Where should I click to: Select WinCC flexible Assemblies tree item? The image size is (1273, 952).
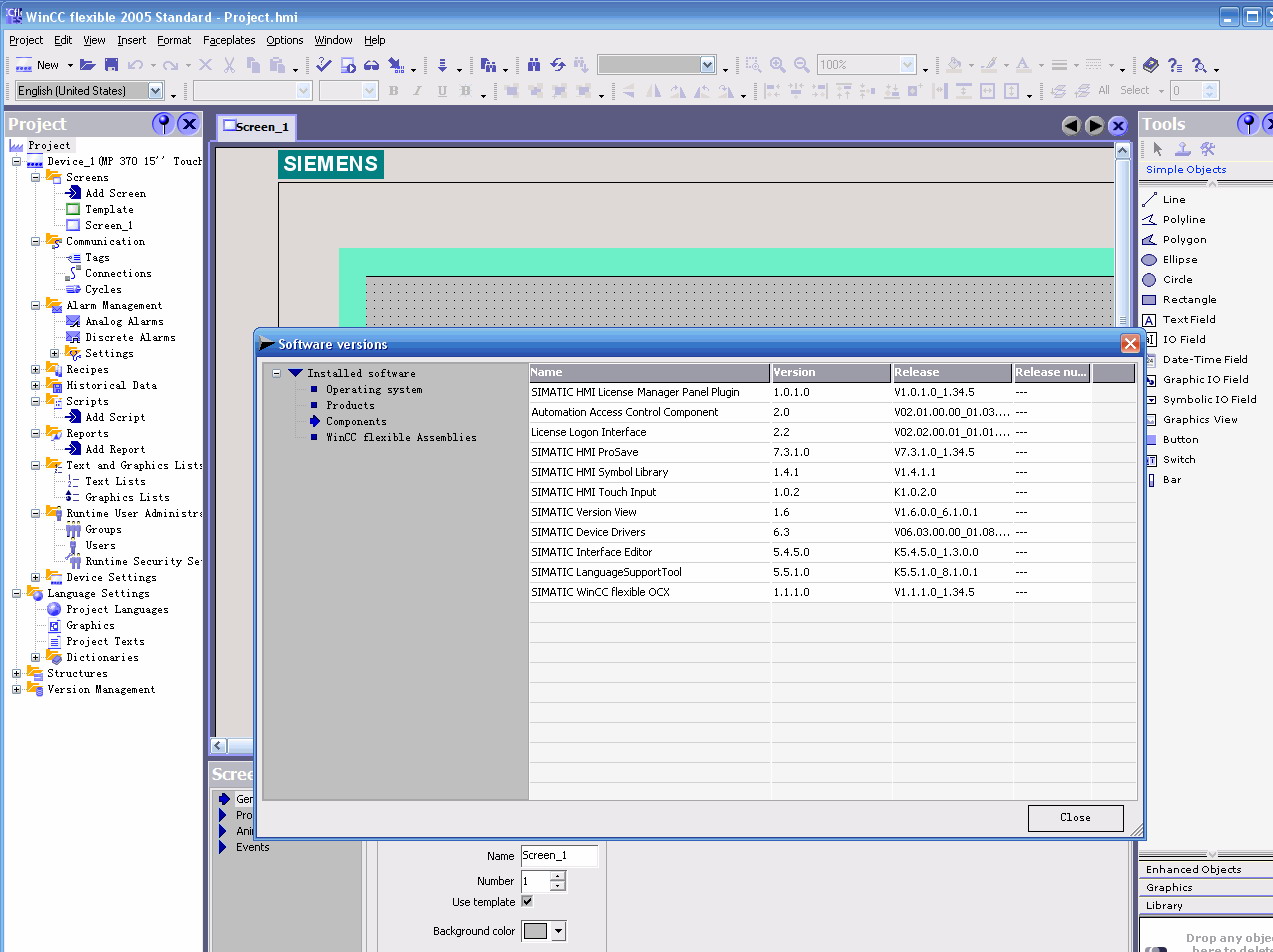point(401,438)
